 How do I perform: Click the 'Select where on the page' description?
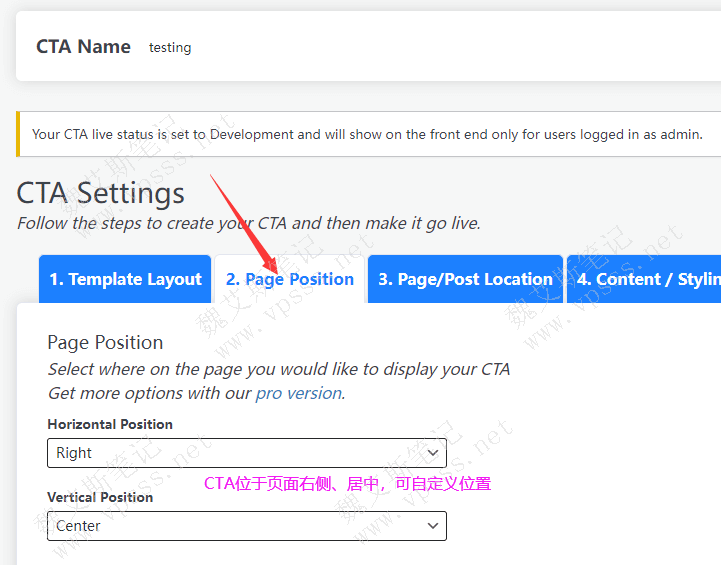(x=278, y=369)
